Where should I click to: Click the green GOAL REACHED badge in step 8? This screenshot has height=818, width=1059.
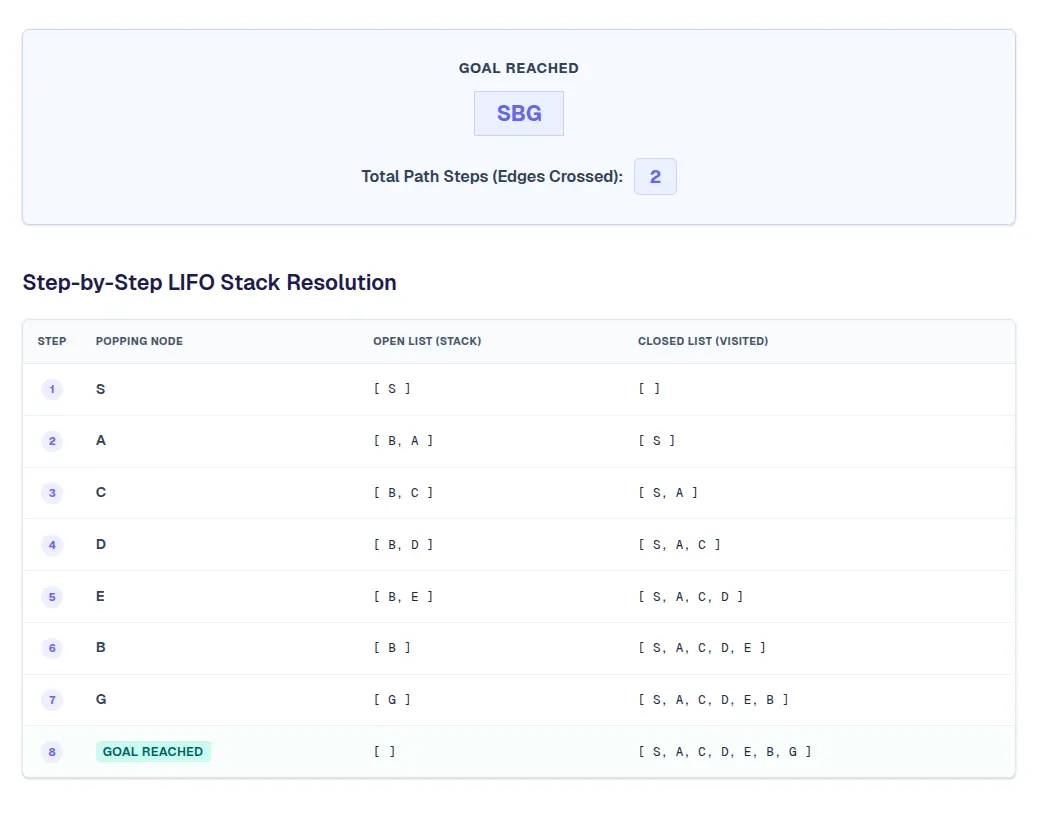(x=153, y=752)
